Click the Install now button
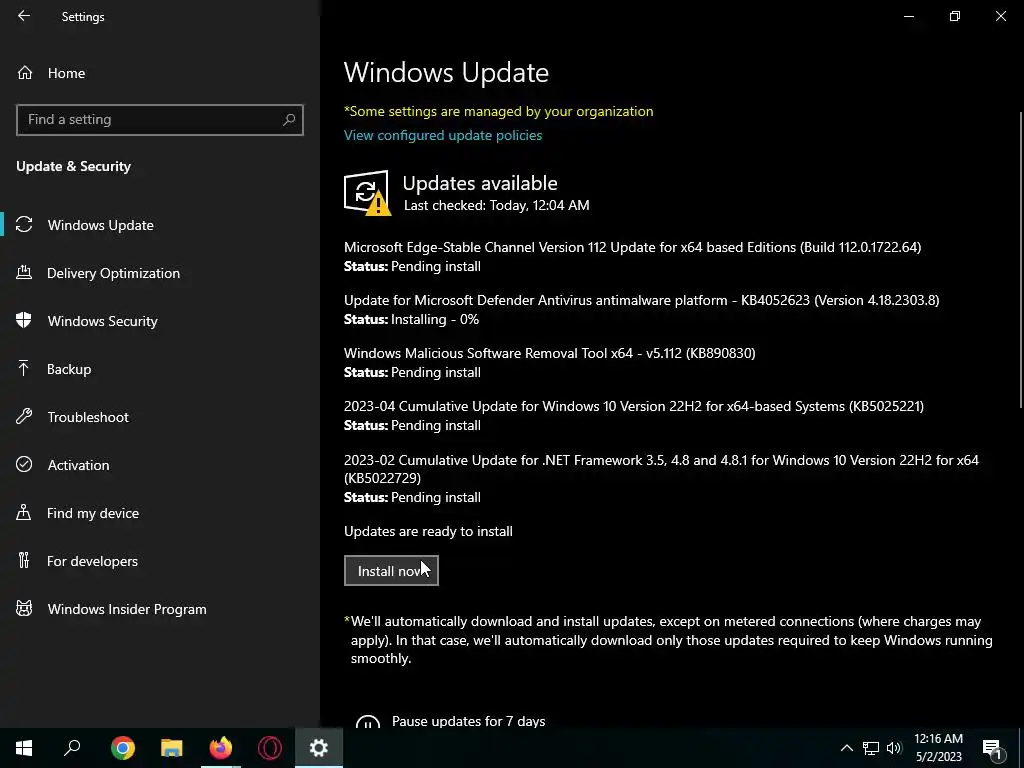 pos(391,571)
